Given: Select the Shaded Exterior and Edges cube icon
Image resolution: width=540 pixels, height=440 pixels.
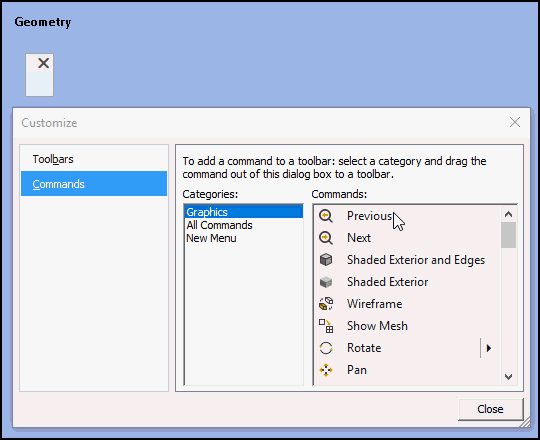Looking at the screenshot, I should 326,260.
